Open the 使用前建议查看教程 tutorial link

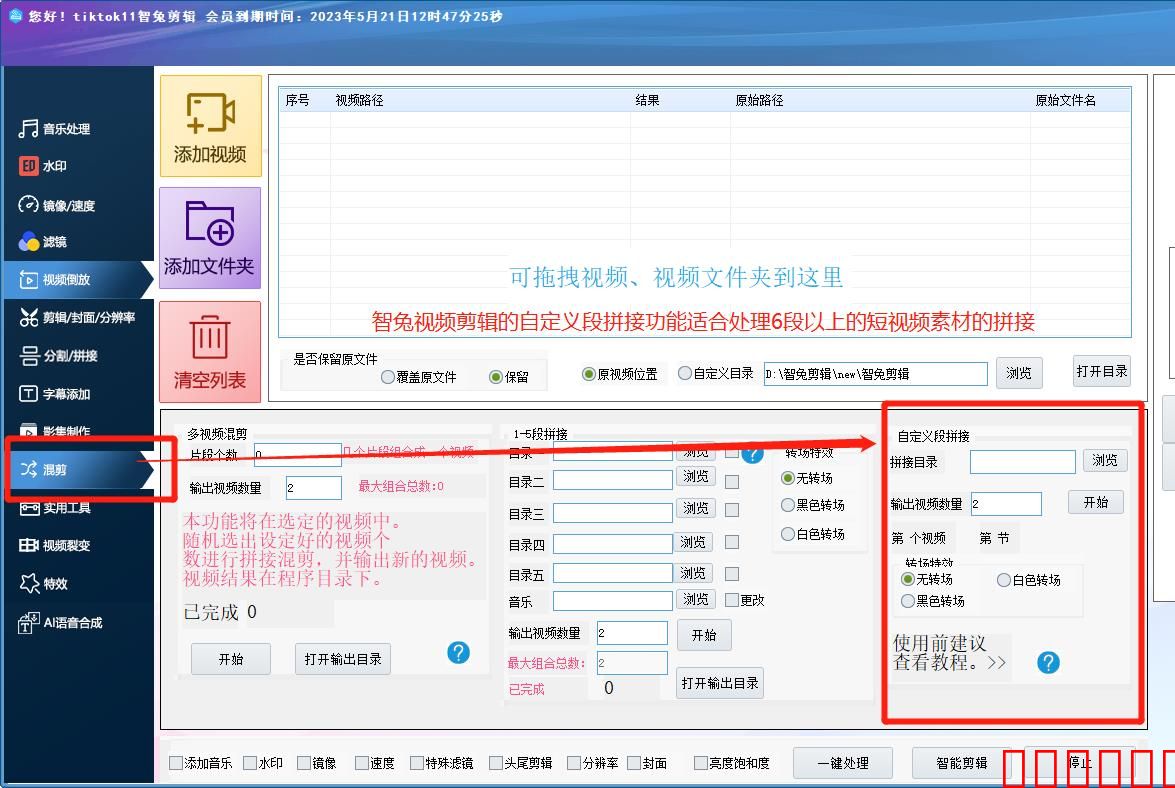click(949, 652)
